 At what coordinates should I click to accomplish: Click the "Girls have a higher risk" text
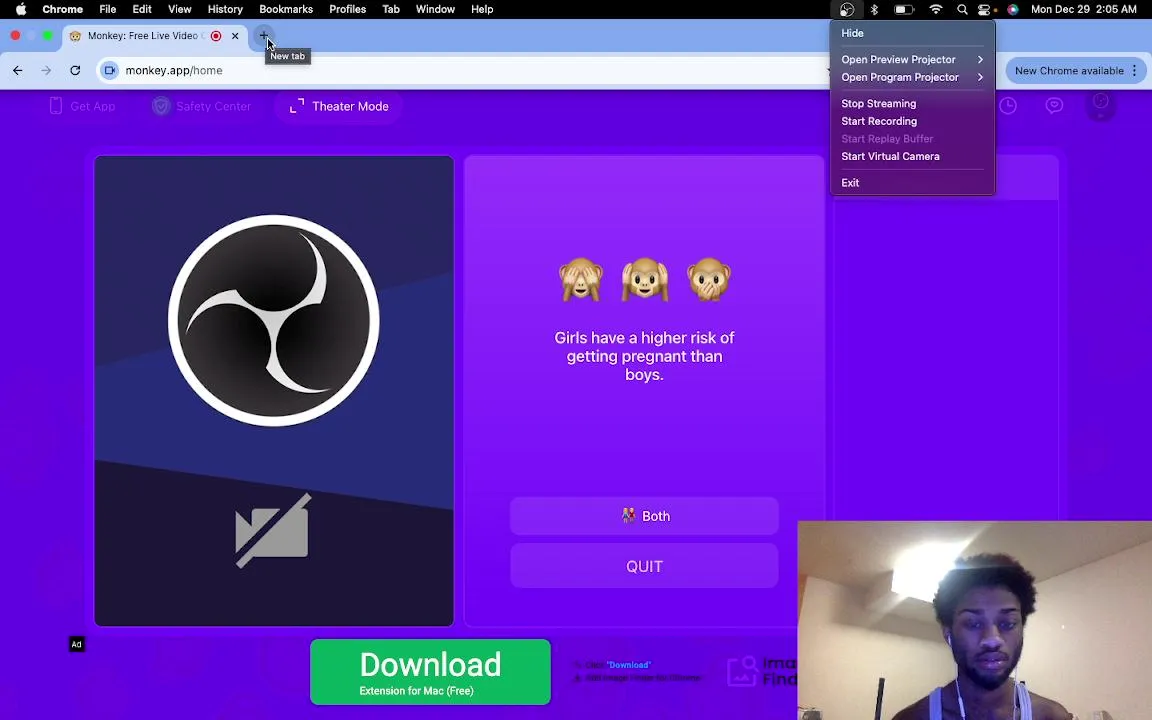644,356
